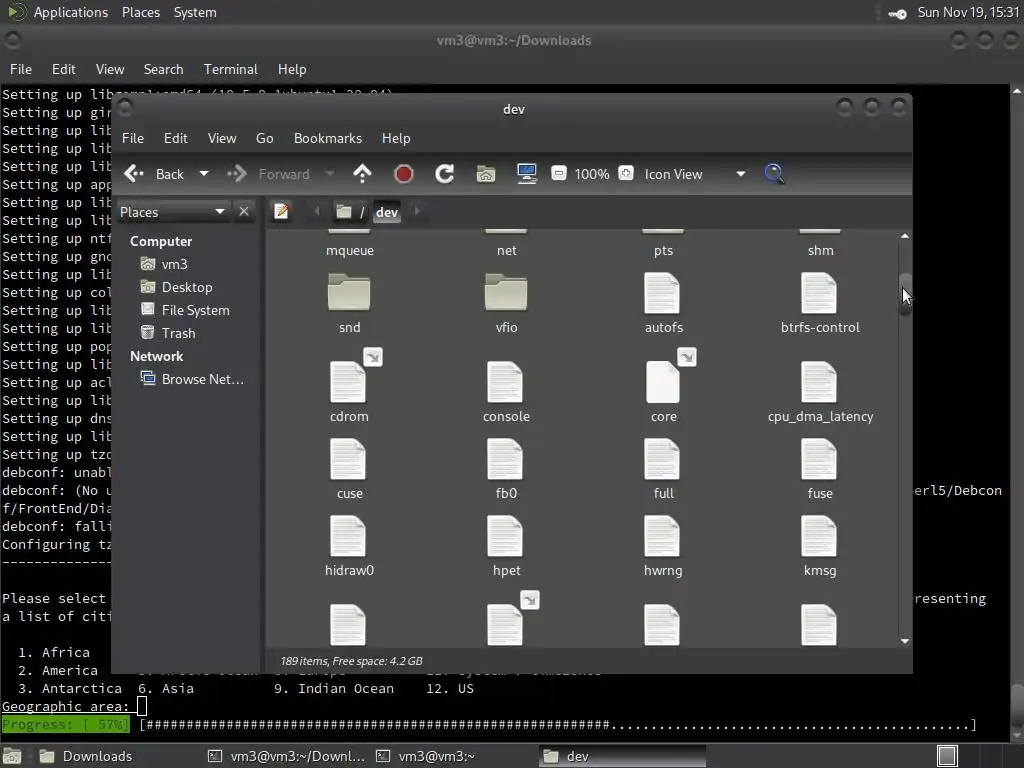Click the clock in top panel
Image resolution: width=1024 pixels, height=768 pixels.
coord(968,12)
